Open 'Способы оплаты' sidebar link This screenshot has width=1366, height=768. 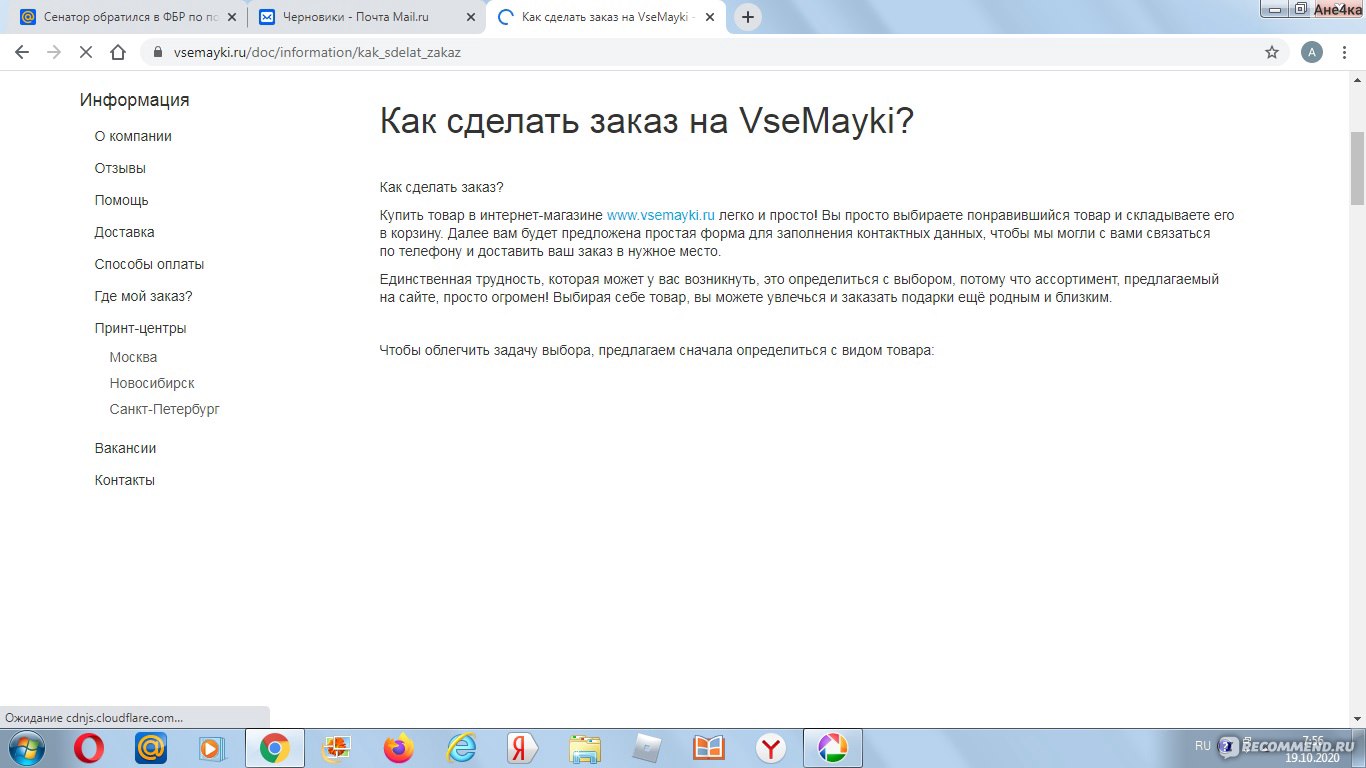[x=149, y=264]
